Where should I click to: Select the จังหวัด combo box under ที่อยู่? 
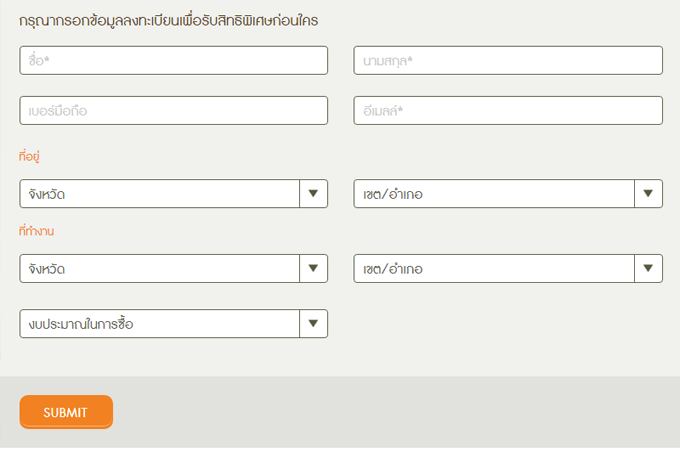tap(160, 193)
